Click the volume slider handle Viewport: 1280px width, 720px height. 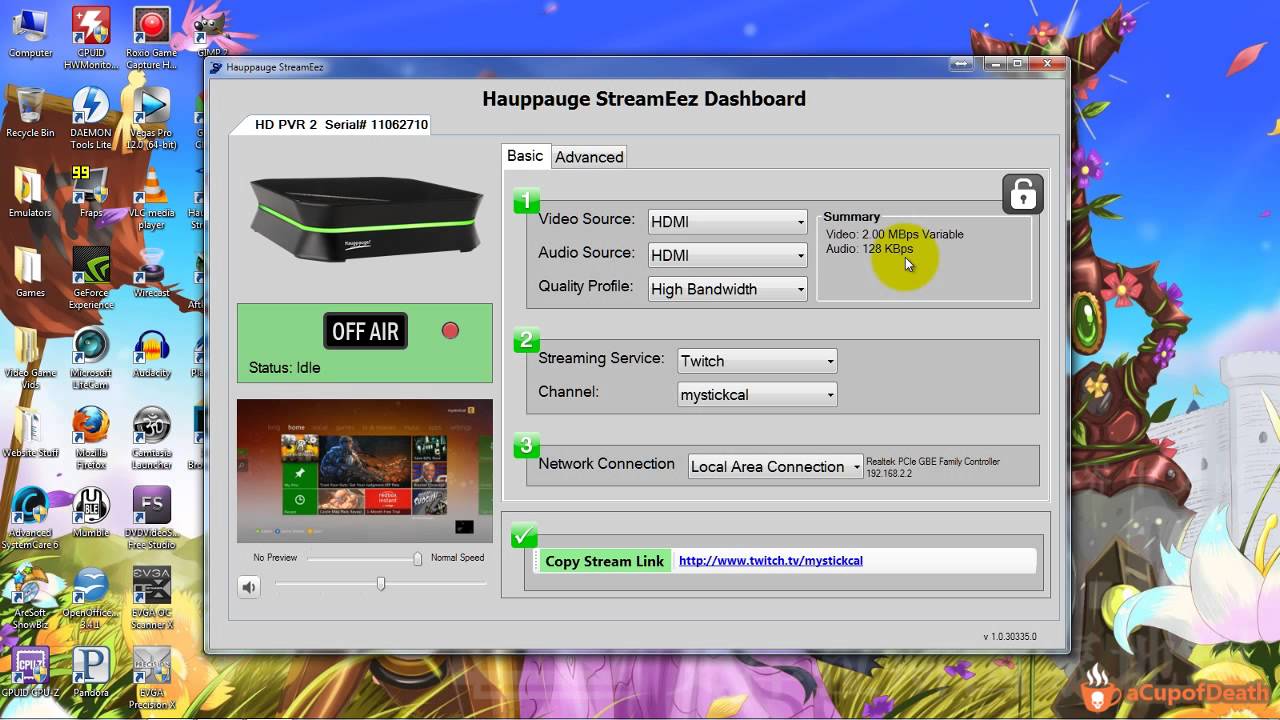[x=380, y=583]
